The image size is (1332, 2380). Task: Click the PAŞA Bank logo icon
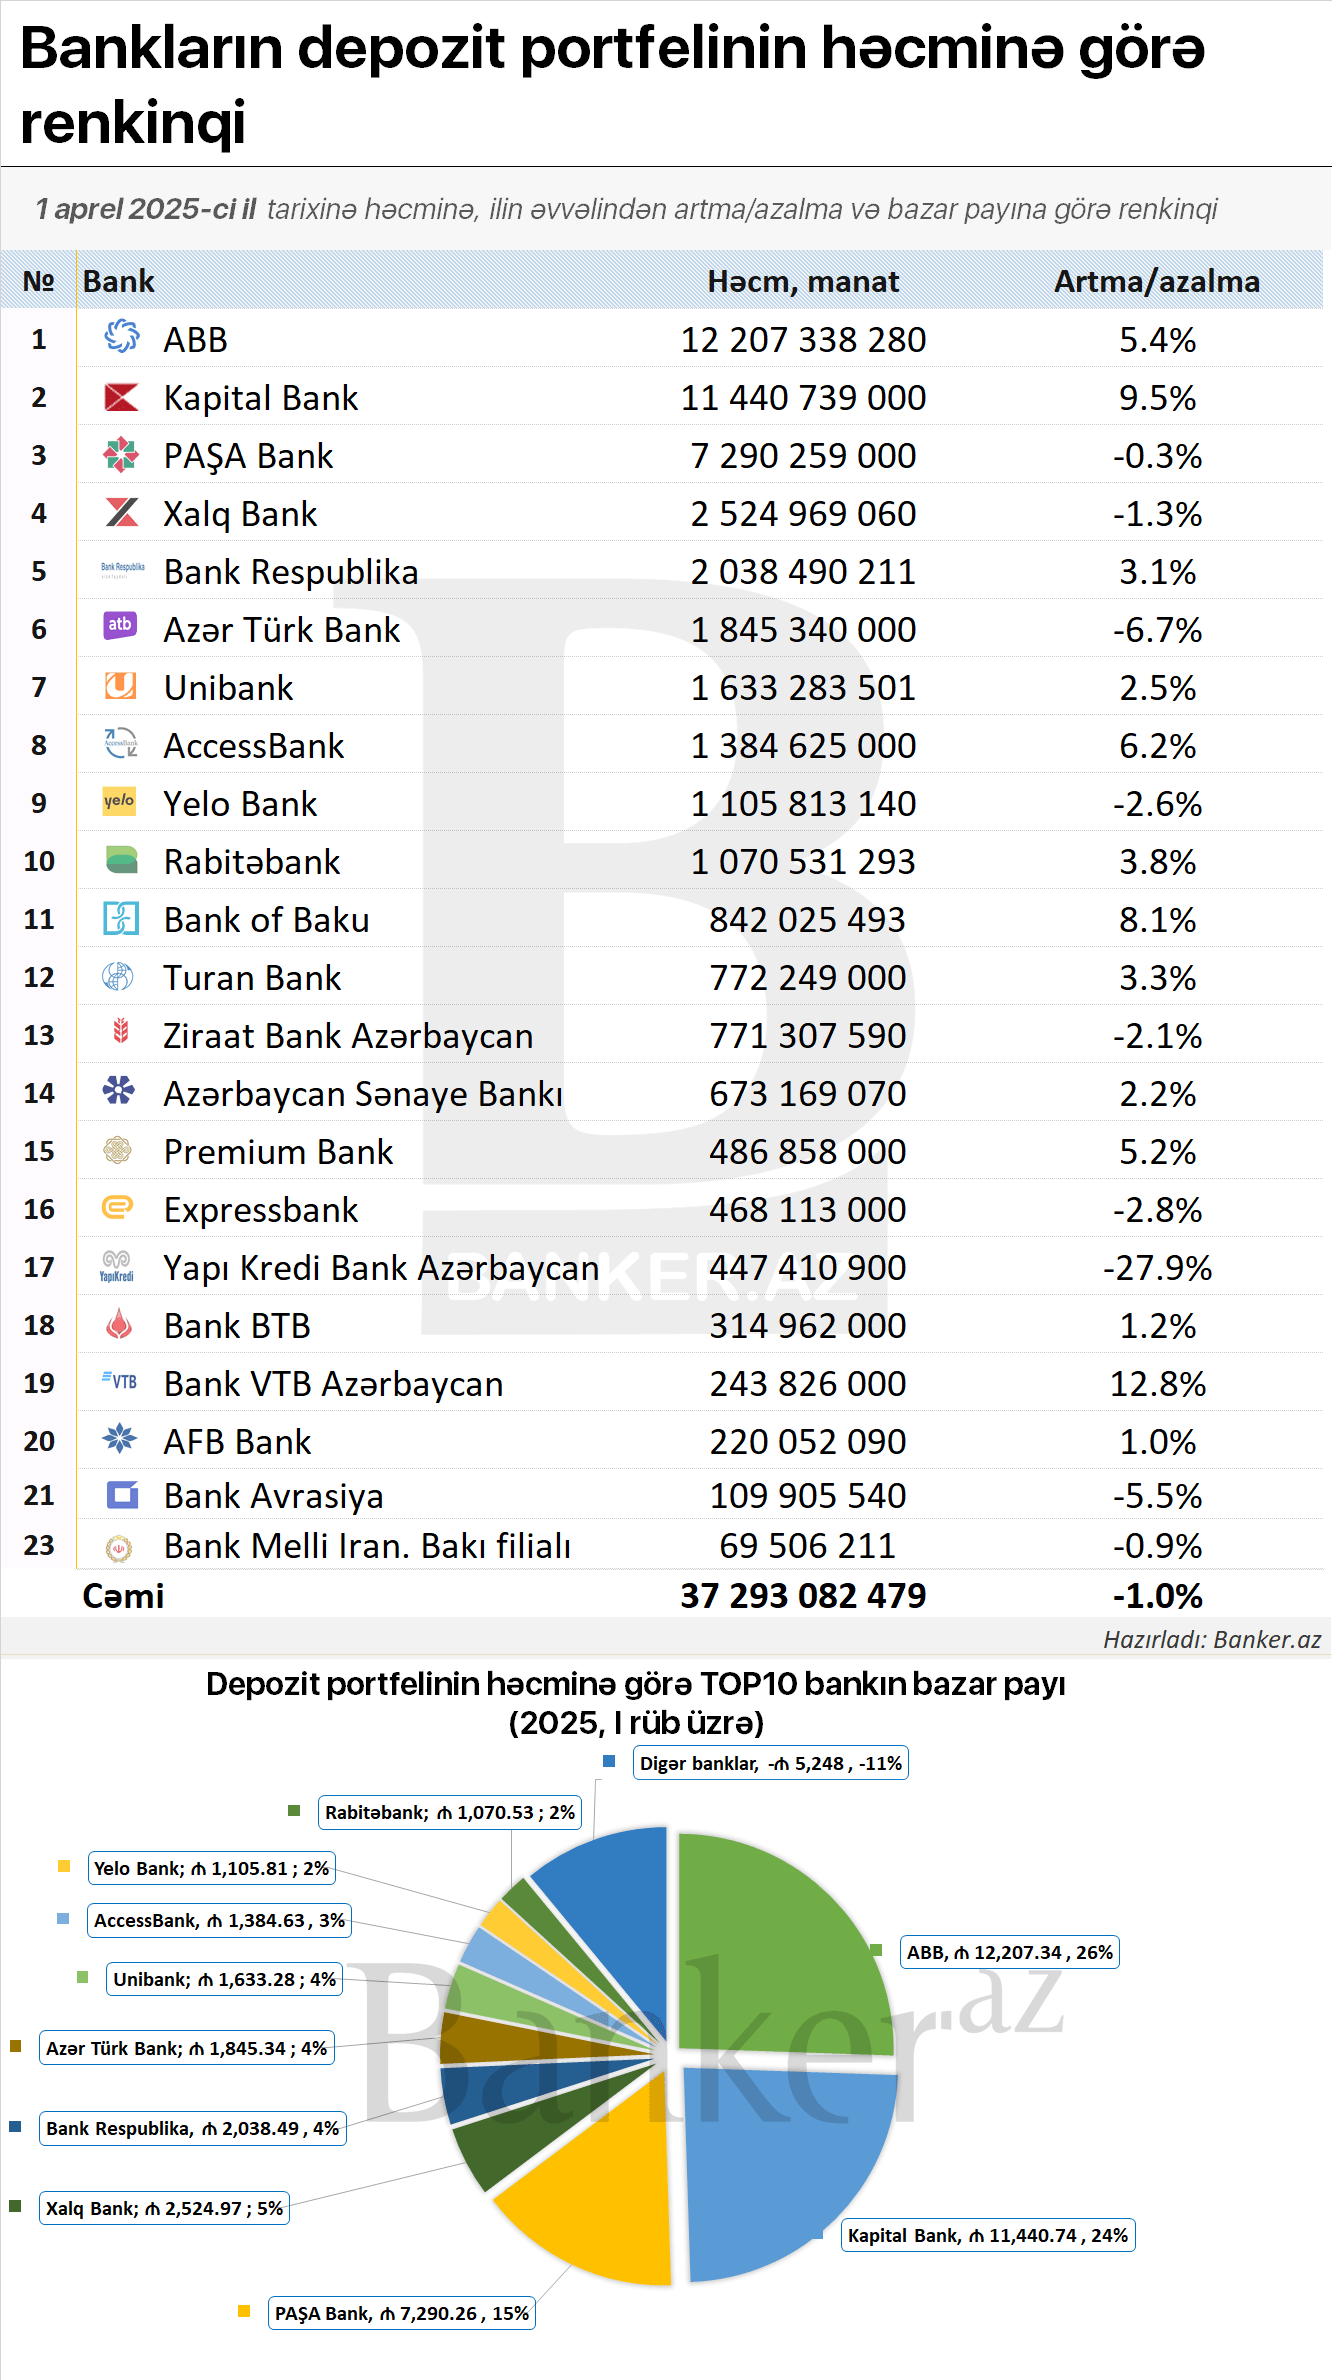[121, 454]
